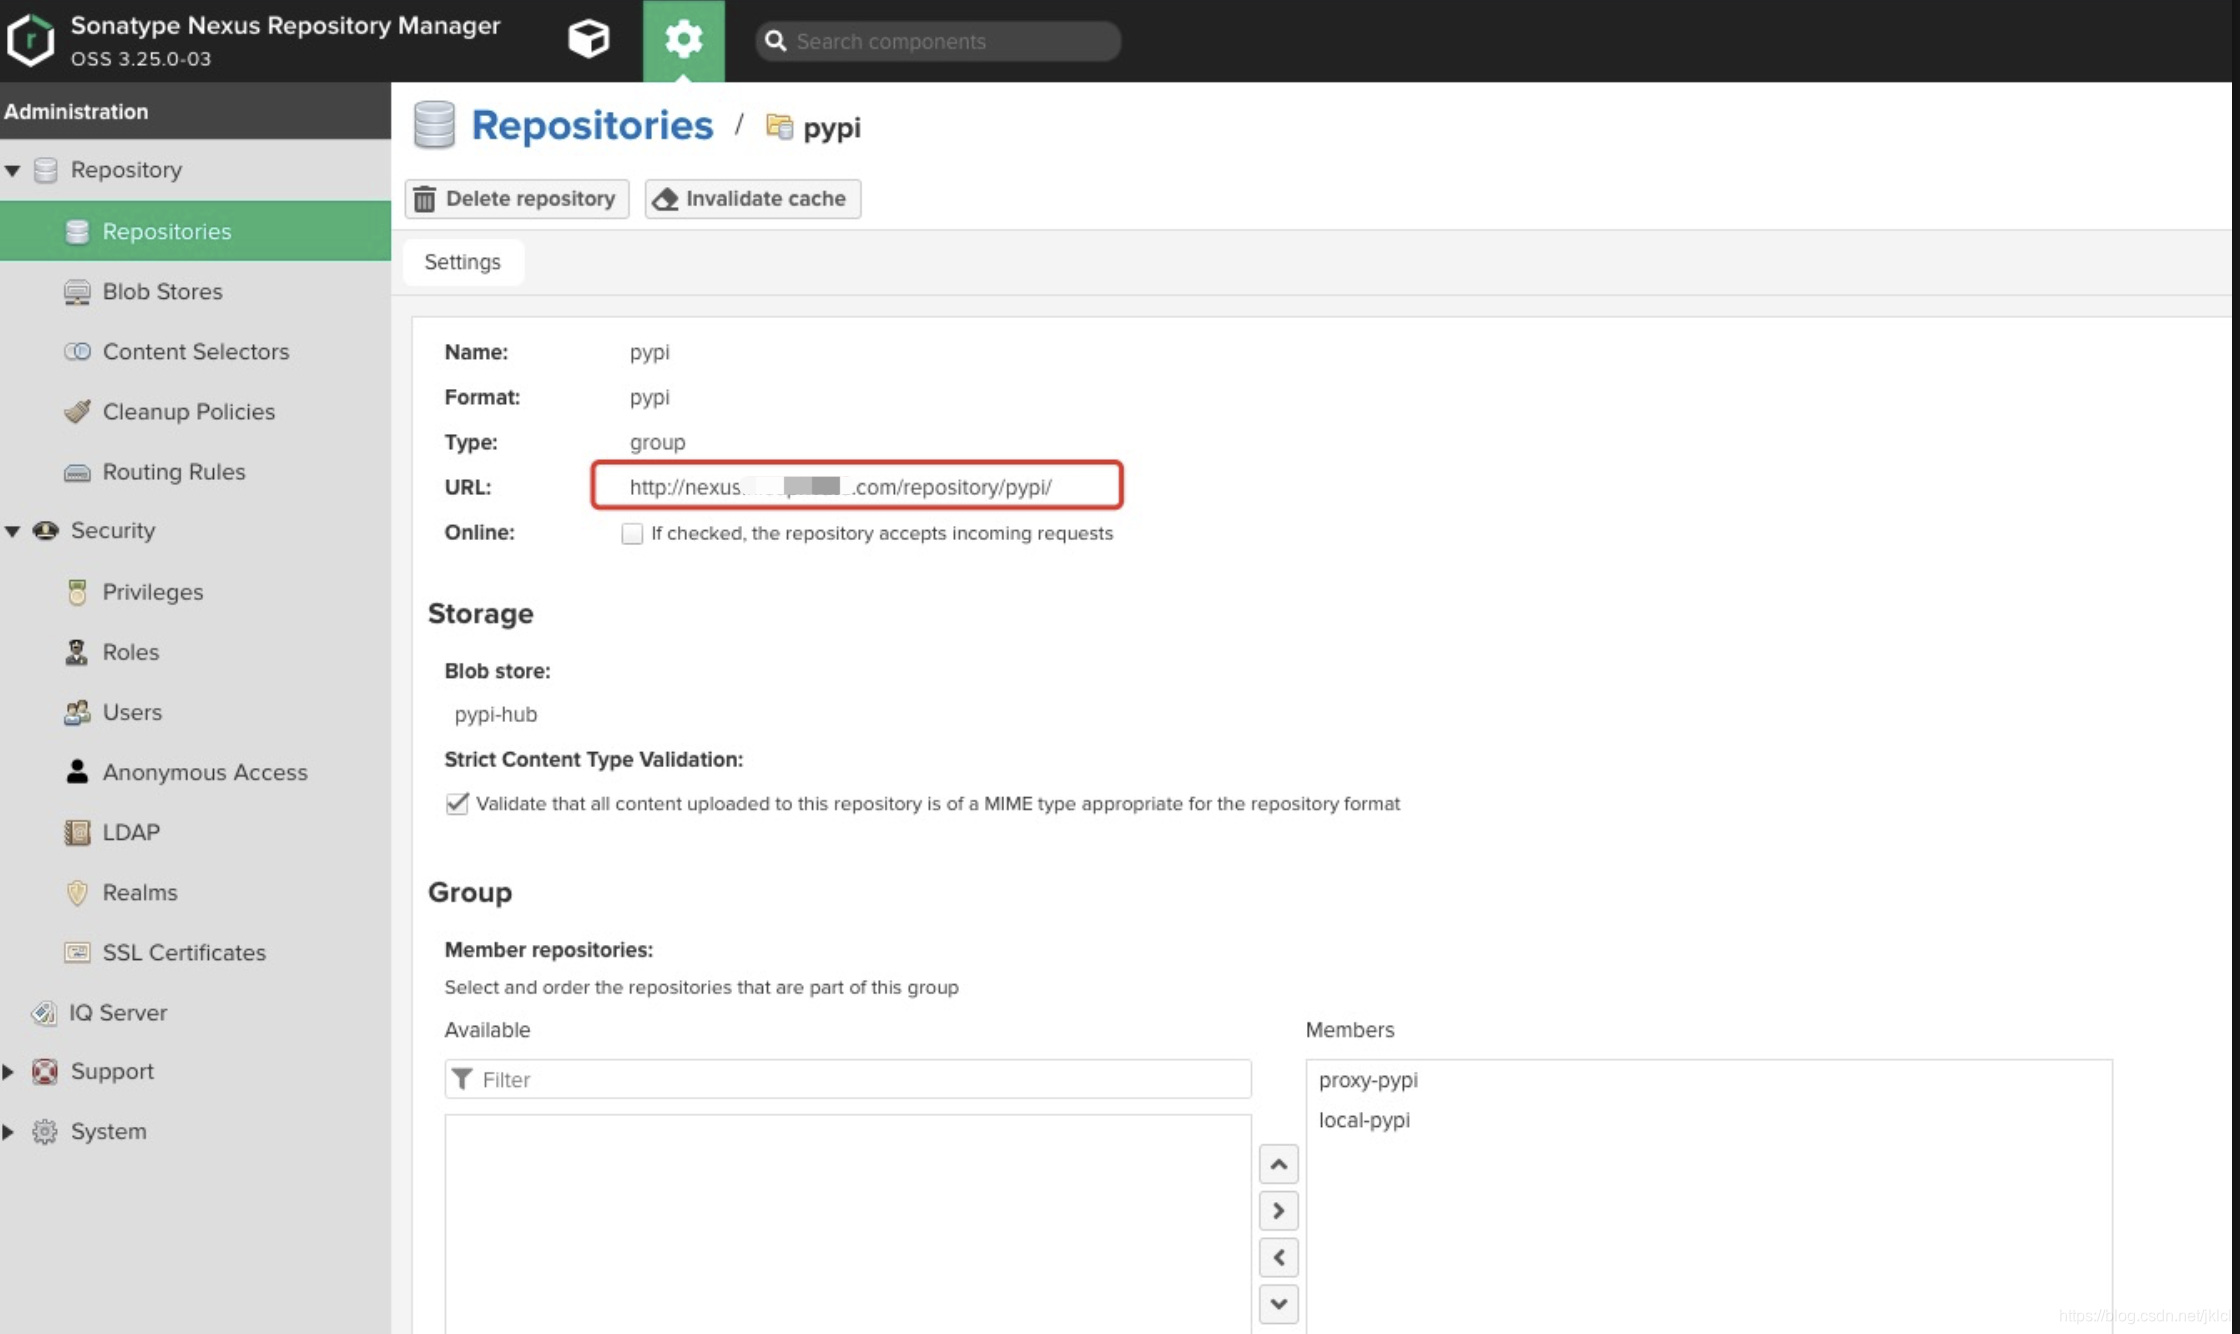Collapse the Repository tree section
Screen dimensions: 2240x1334
(x=13, y=170)
